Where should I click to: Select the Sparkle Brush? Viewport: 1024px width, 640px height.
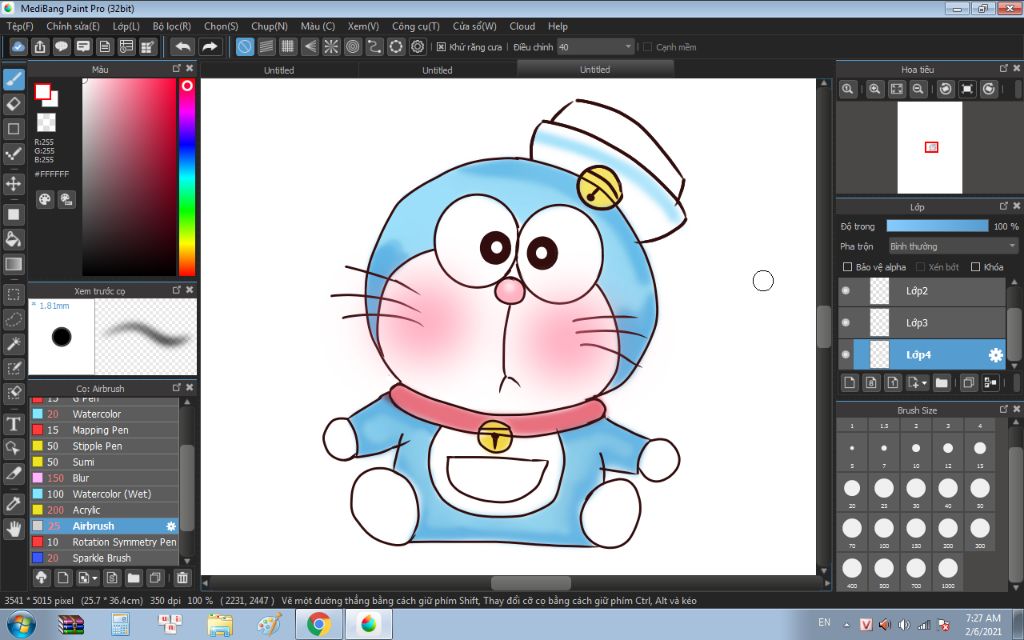coord(104,558)
